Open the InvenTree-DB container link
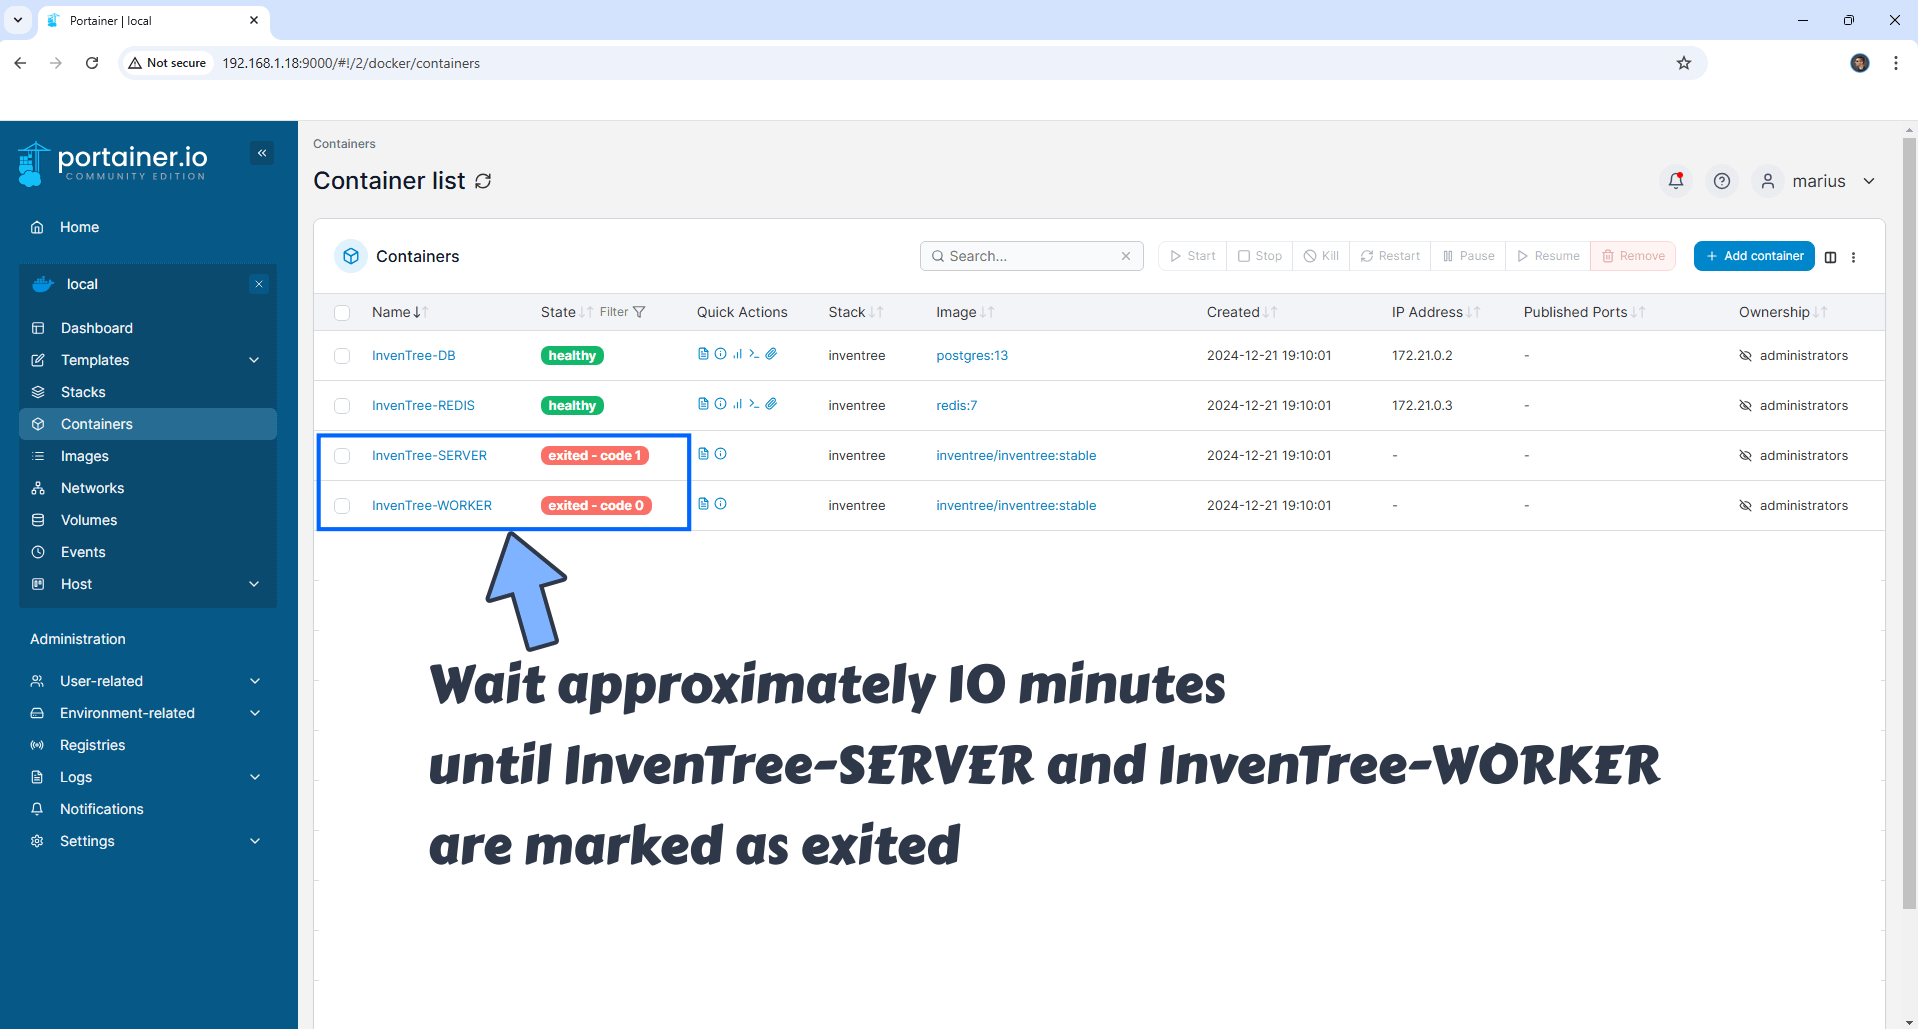 pyautogui.click(x=413, y=355)
